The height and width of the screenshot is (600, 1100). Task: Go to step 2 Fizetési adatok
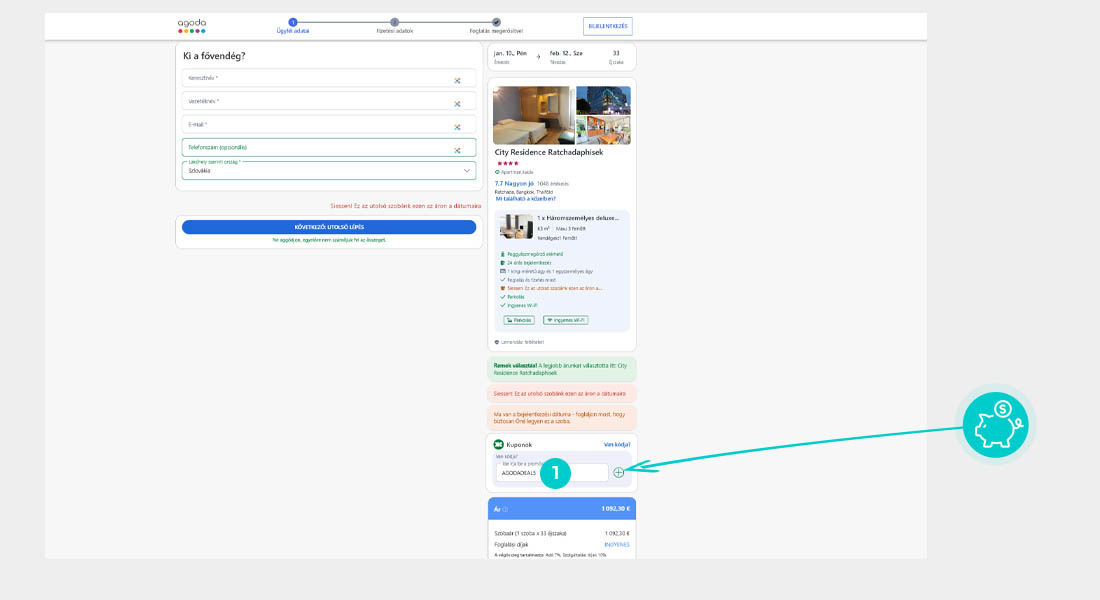pyautogui.click(x=394, y=22)
